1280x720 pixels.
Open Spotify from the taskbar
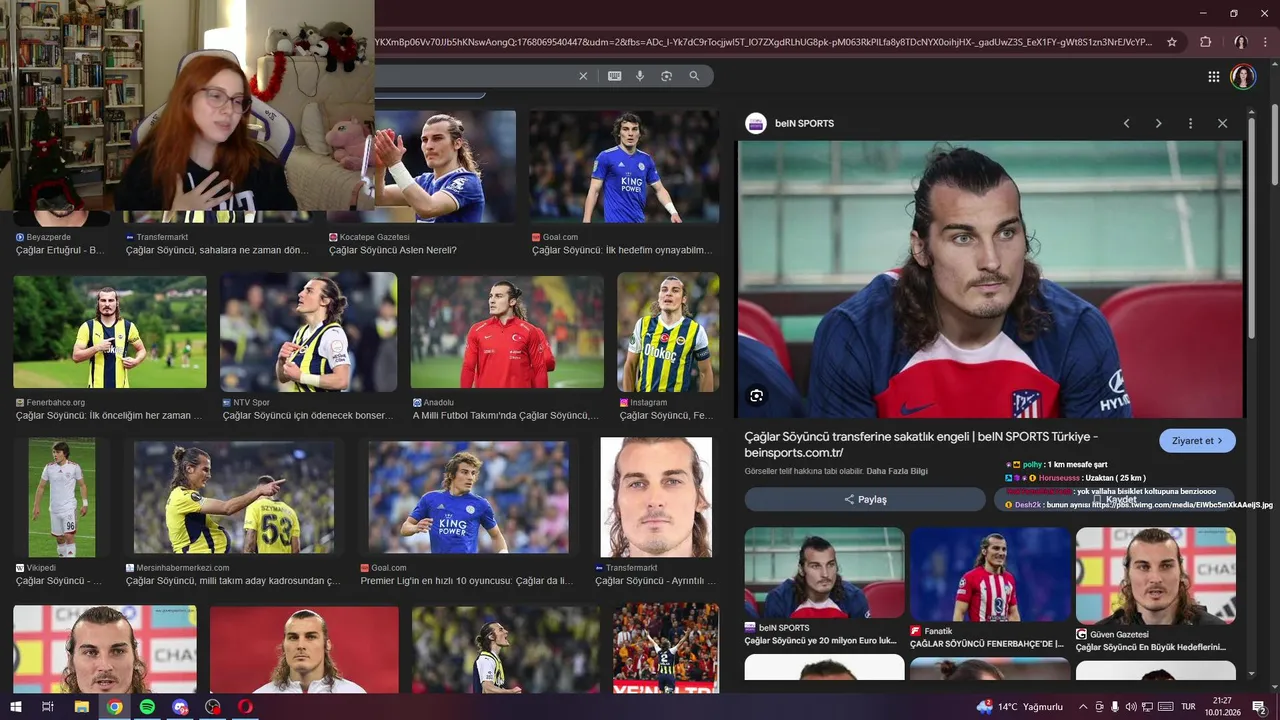pos(147,707)
